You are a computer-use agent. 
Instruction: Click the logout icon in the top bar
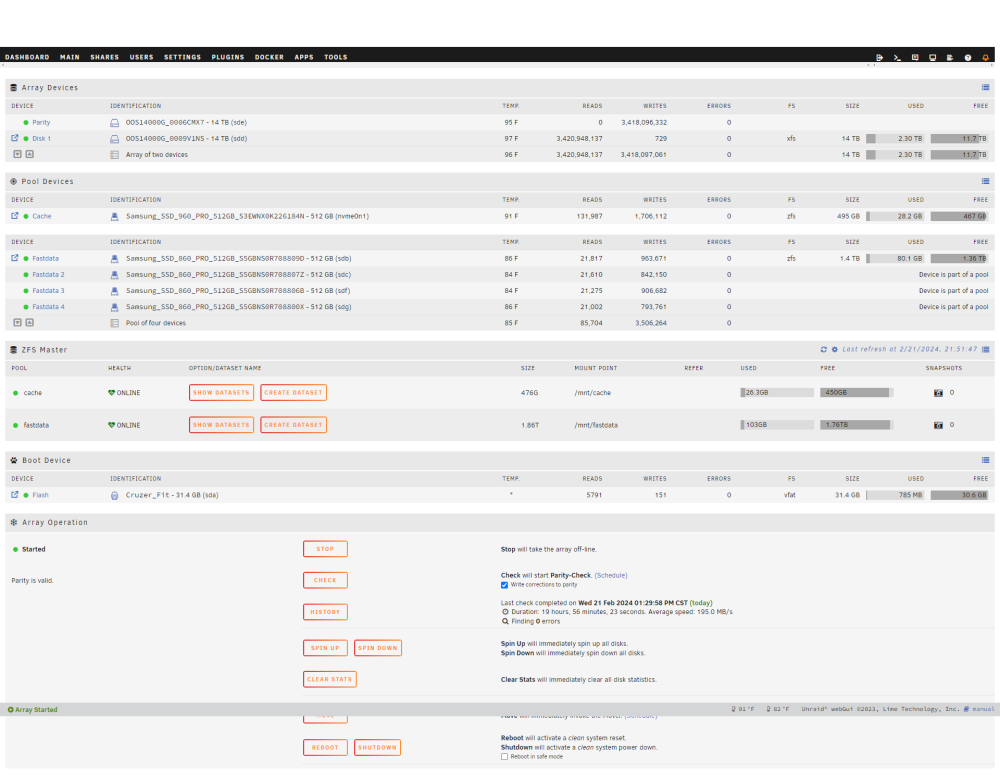(x=879, y=57)
